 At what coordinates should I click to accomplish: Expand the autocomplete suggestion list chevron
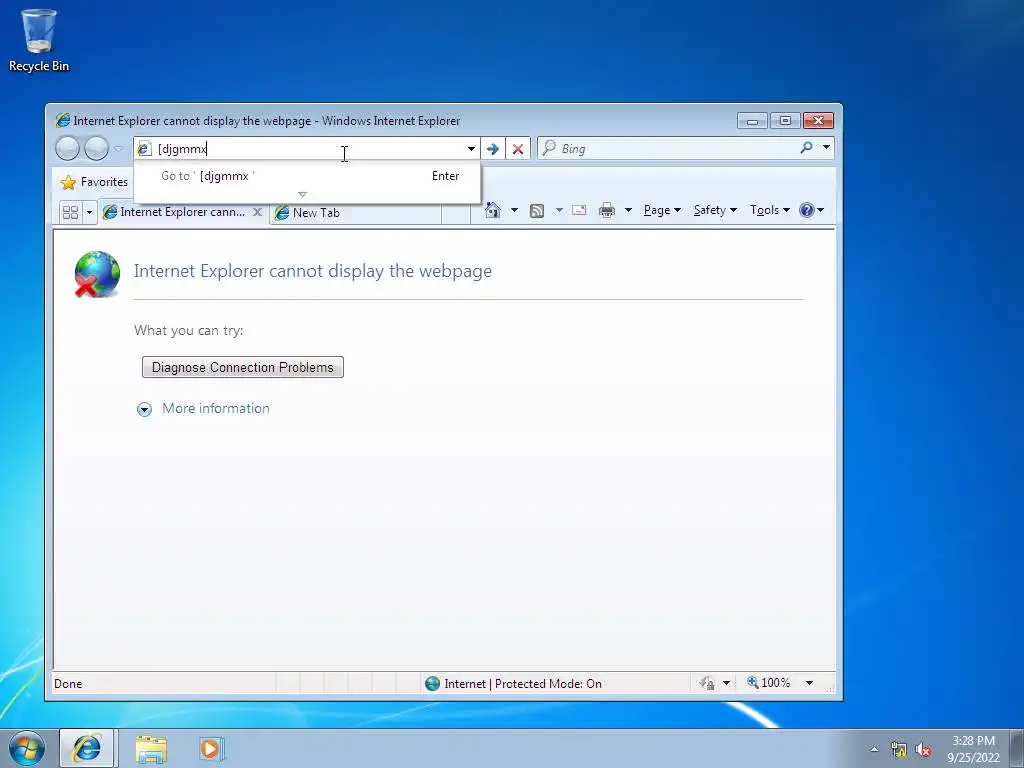(x=302, y=194)
